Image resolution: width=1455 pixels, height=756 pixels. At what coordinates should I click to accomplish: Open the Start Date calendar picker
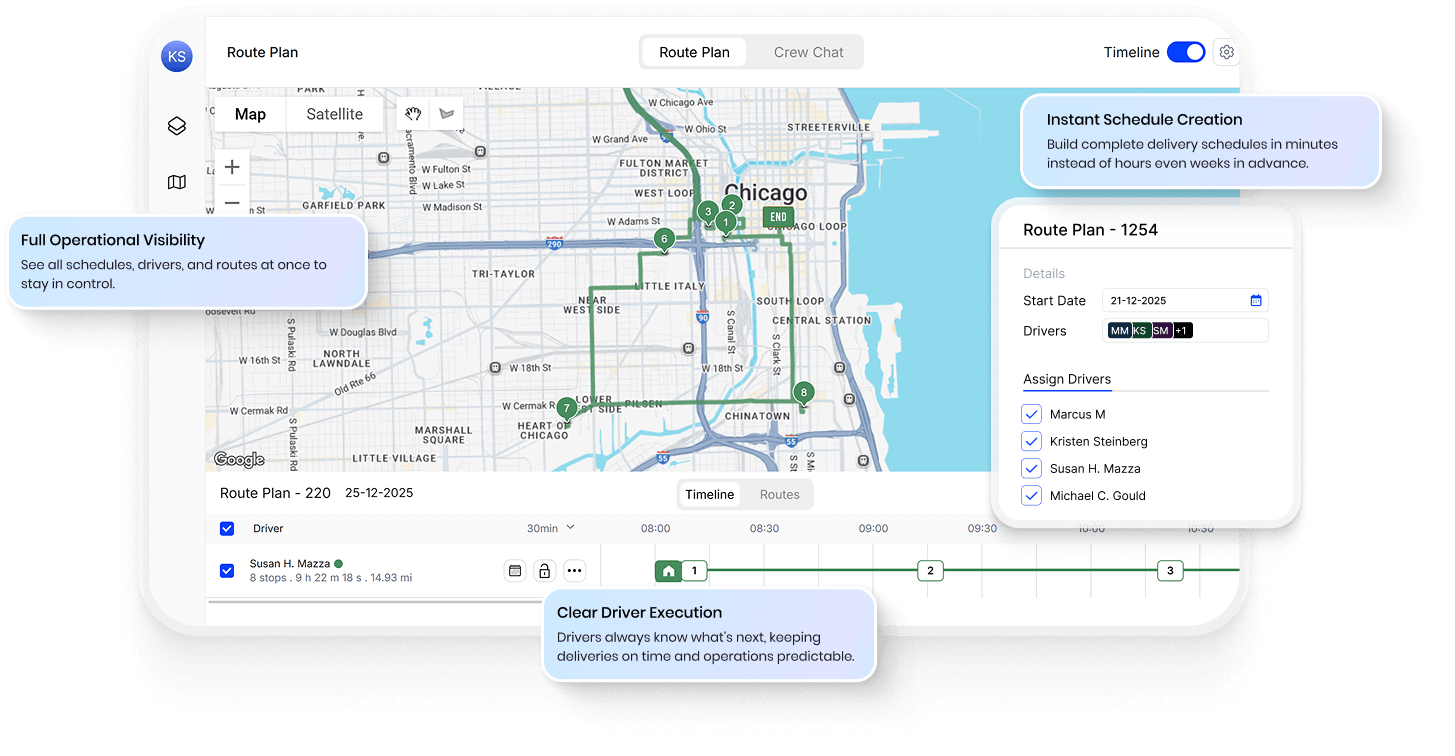coord(1256,300)
